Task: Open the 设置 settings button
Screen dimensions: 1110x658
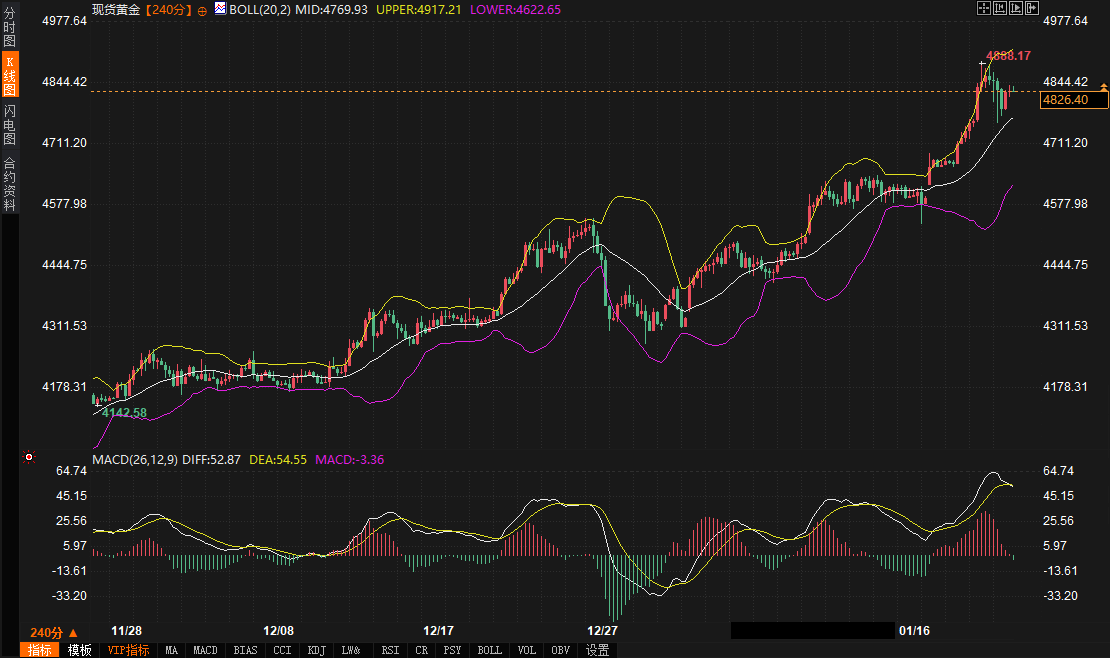Action: click(x=597, y=650)
